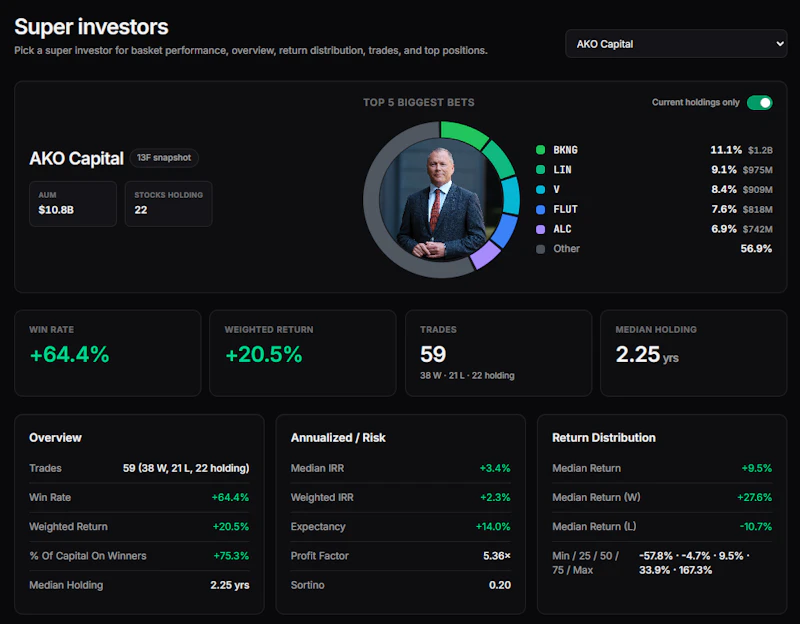The width and height of the screenshot is (800, 624).
Task: Click the LIN ticker label
Action: pyautogui.click(x=562, y=169)
